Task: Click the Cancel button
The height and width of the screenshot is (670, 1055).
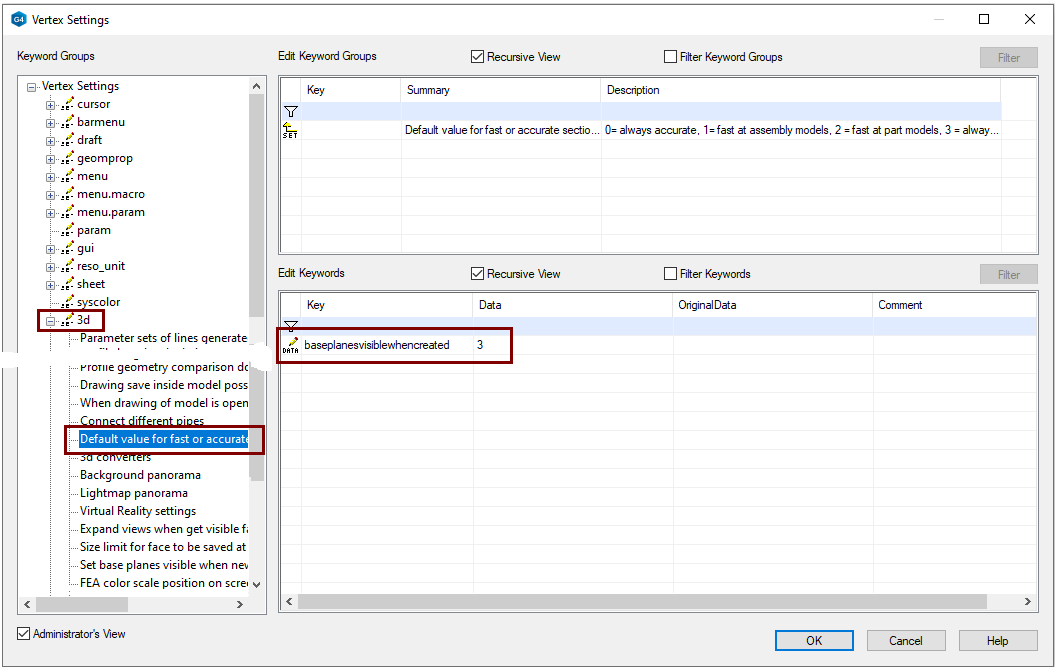Action: coord(905,641)
